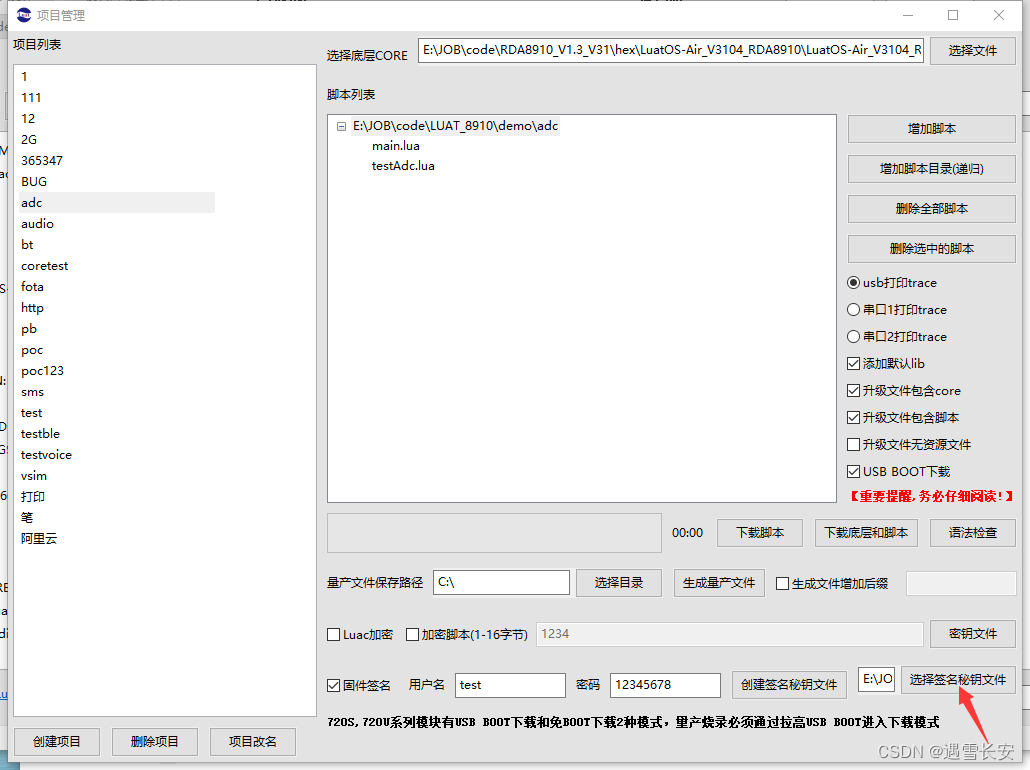1030x770 pixels.
Task: Select project 12 in project list
Action: tap(28, 118)
